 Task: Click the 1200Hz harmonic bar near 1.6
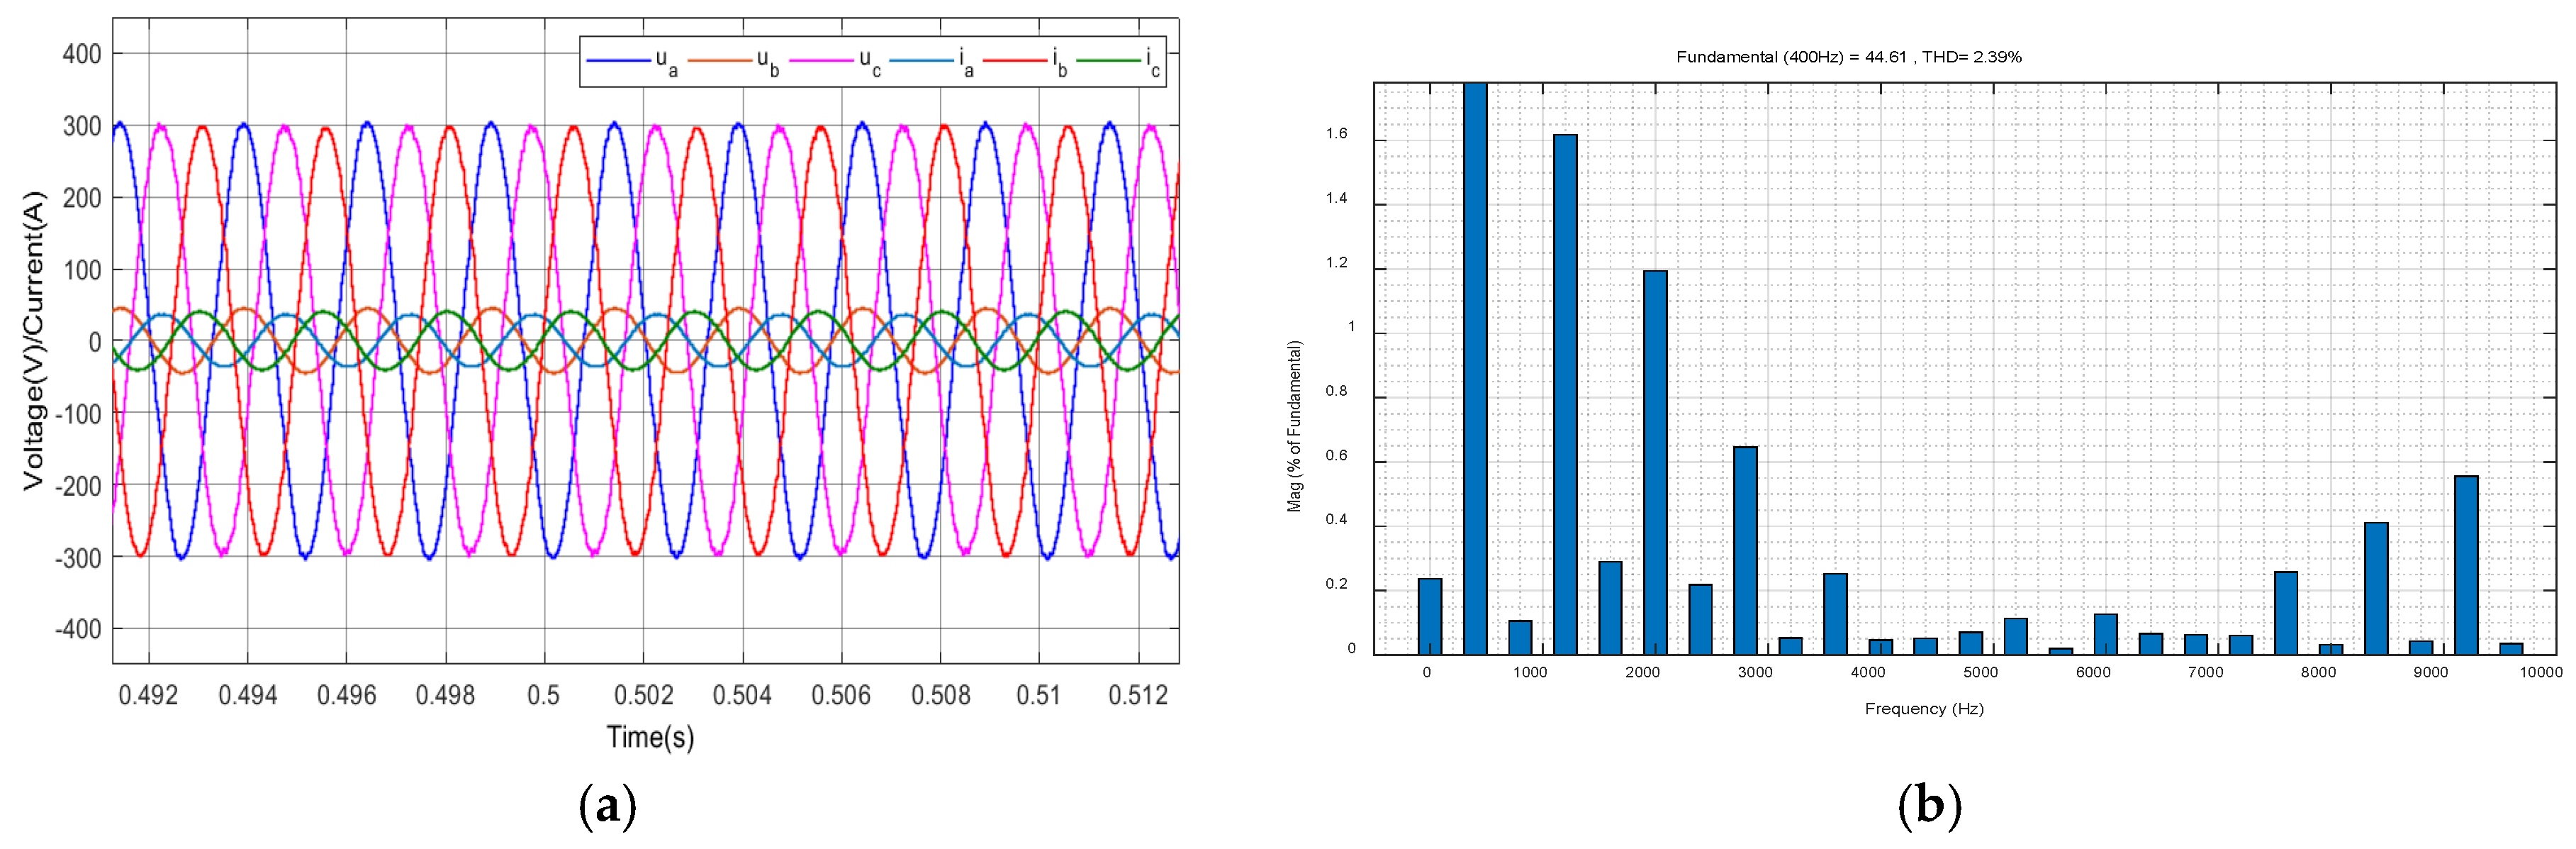pyautogui.click(x=1565, y=394)
